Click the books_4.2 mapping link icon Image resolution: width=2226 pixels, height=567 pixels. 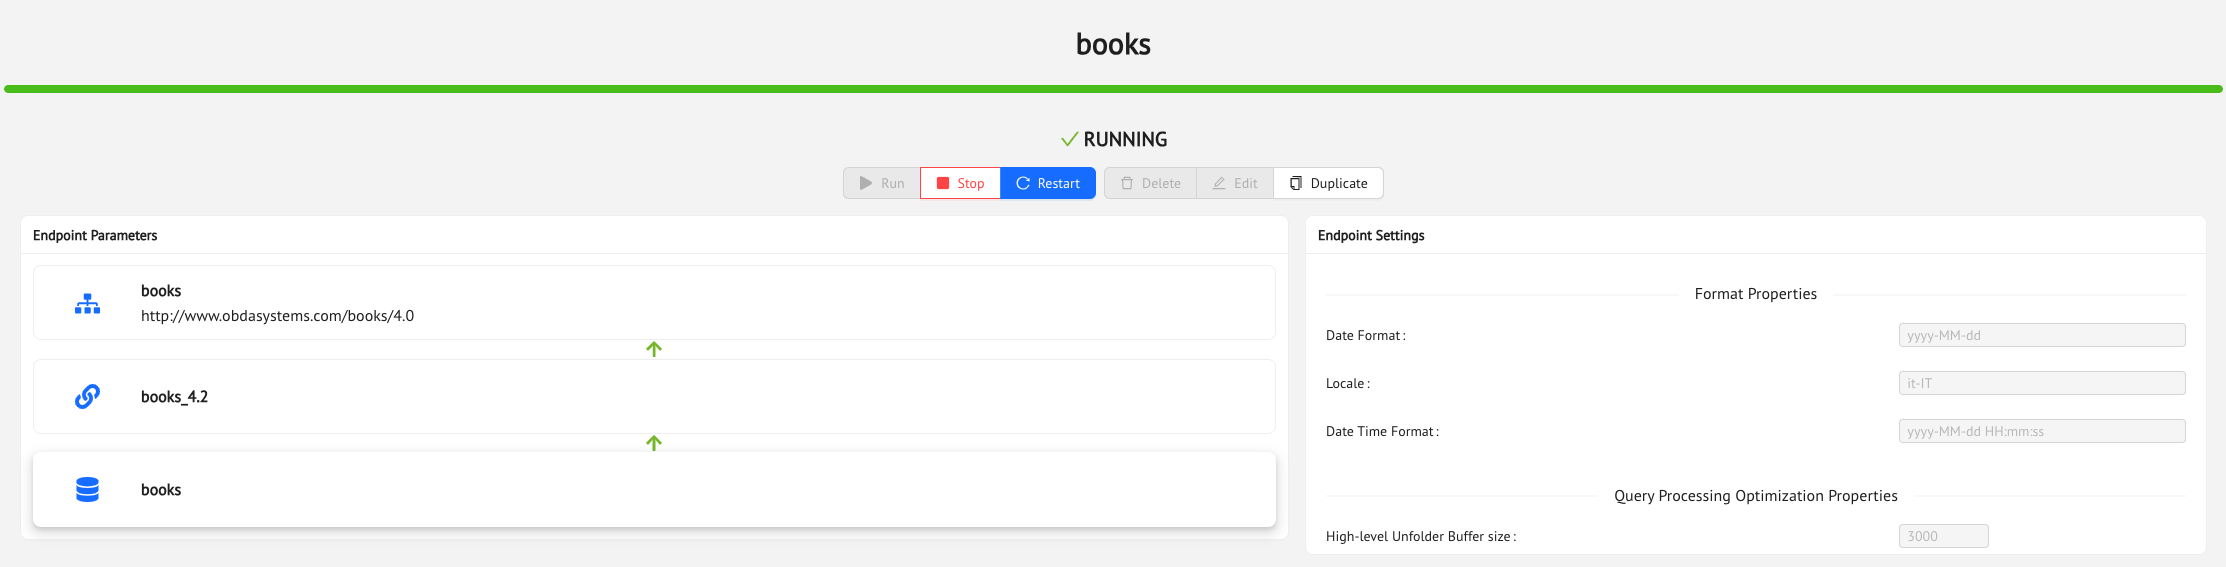pyautogui.click(x=87, y=397)
